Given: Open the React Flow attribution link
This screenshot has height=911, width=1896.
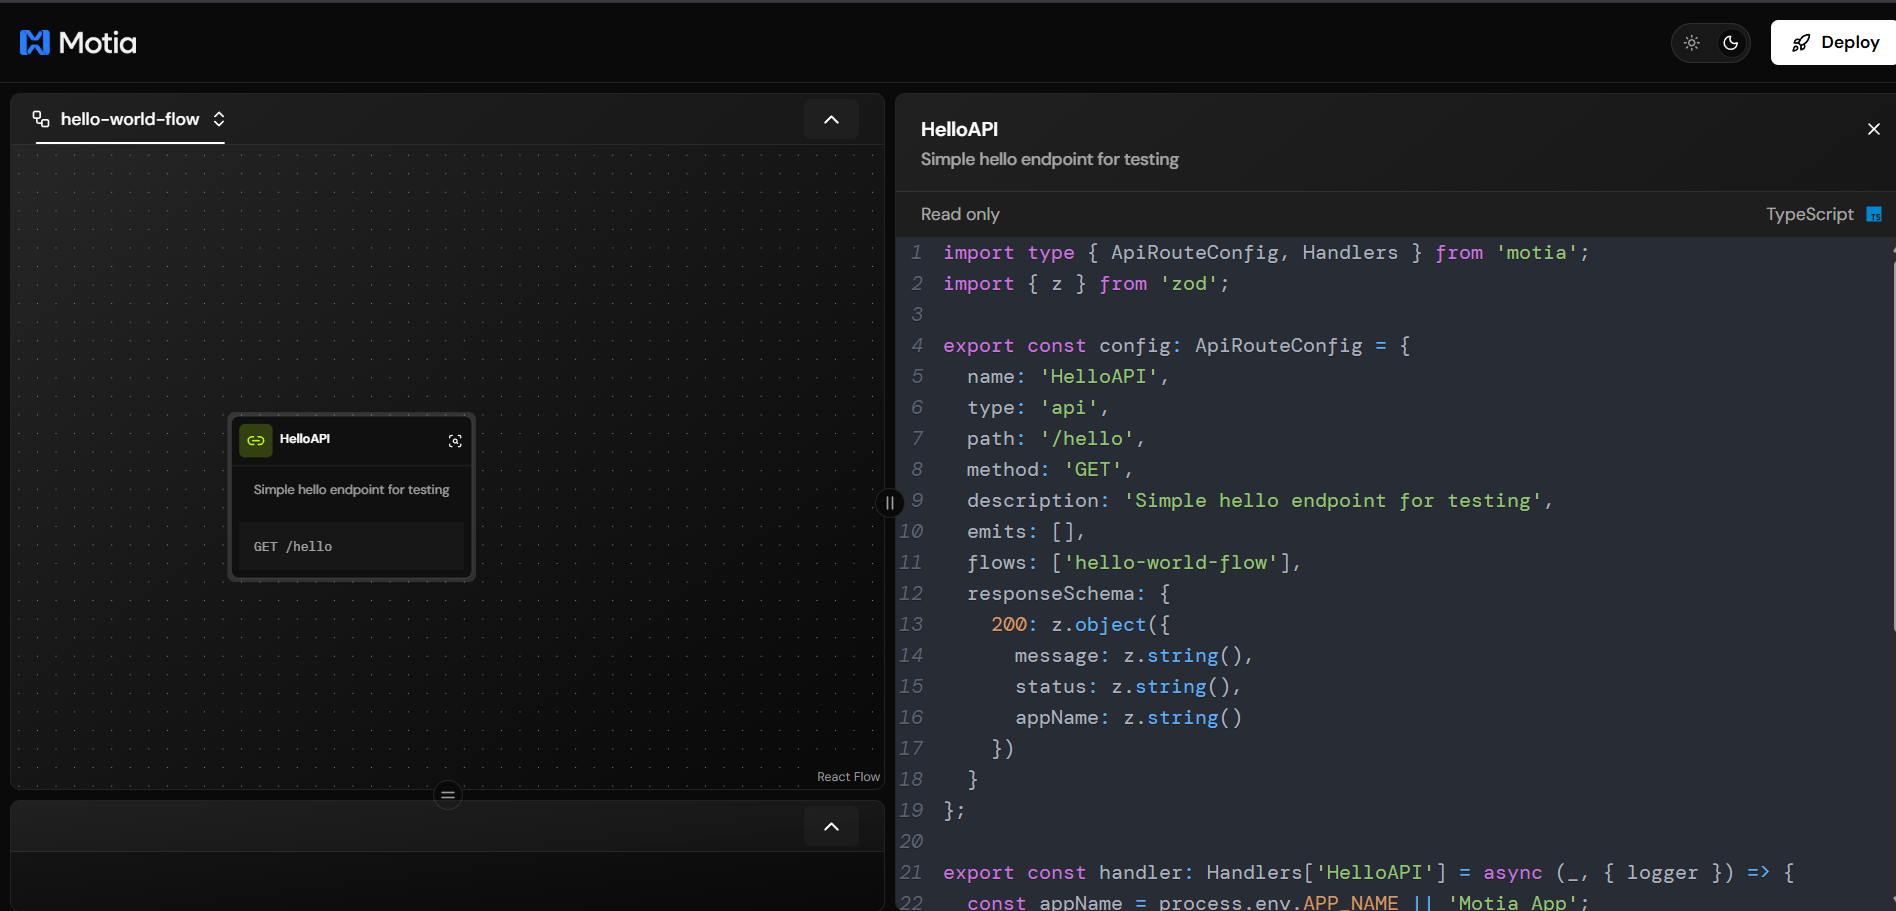Looking at the screenshot, I should (x=848, y=777).
